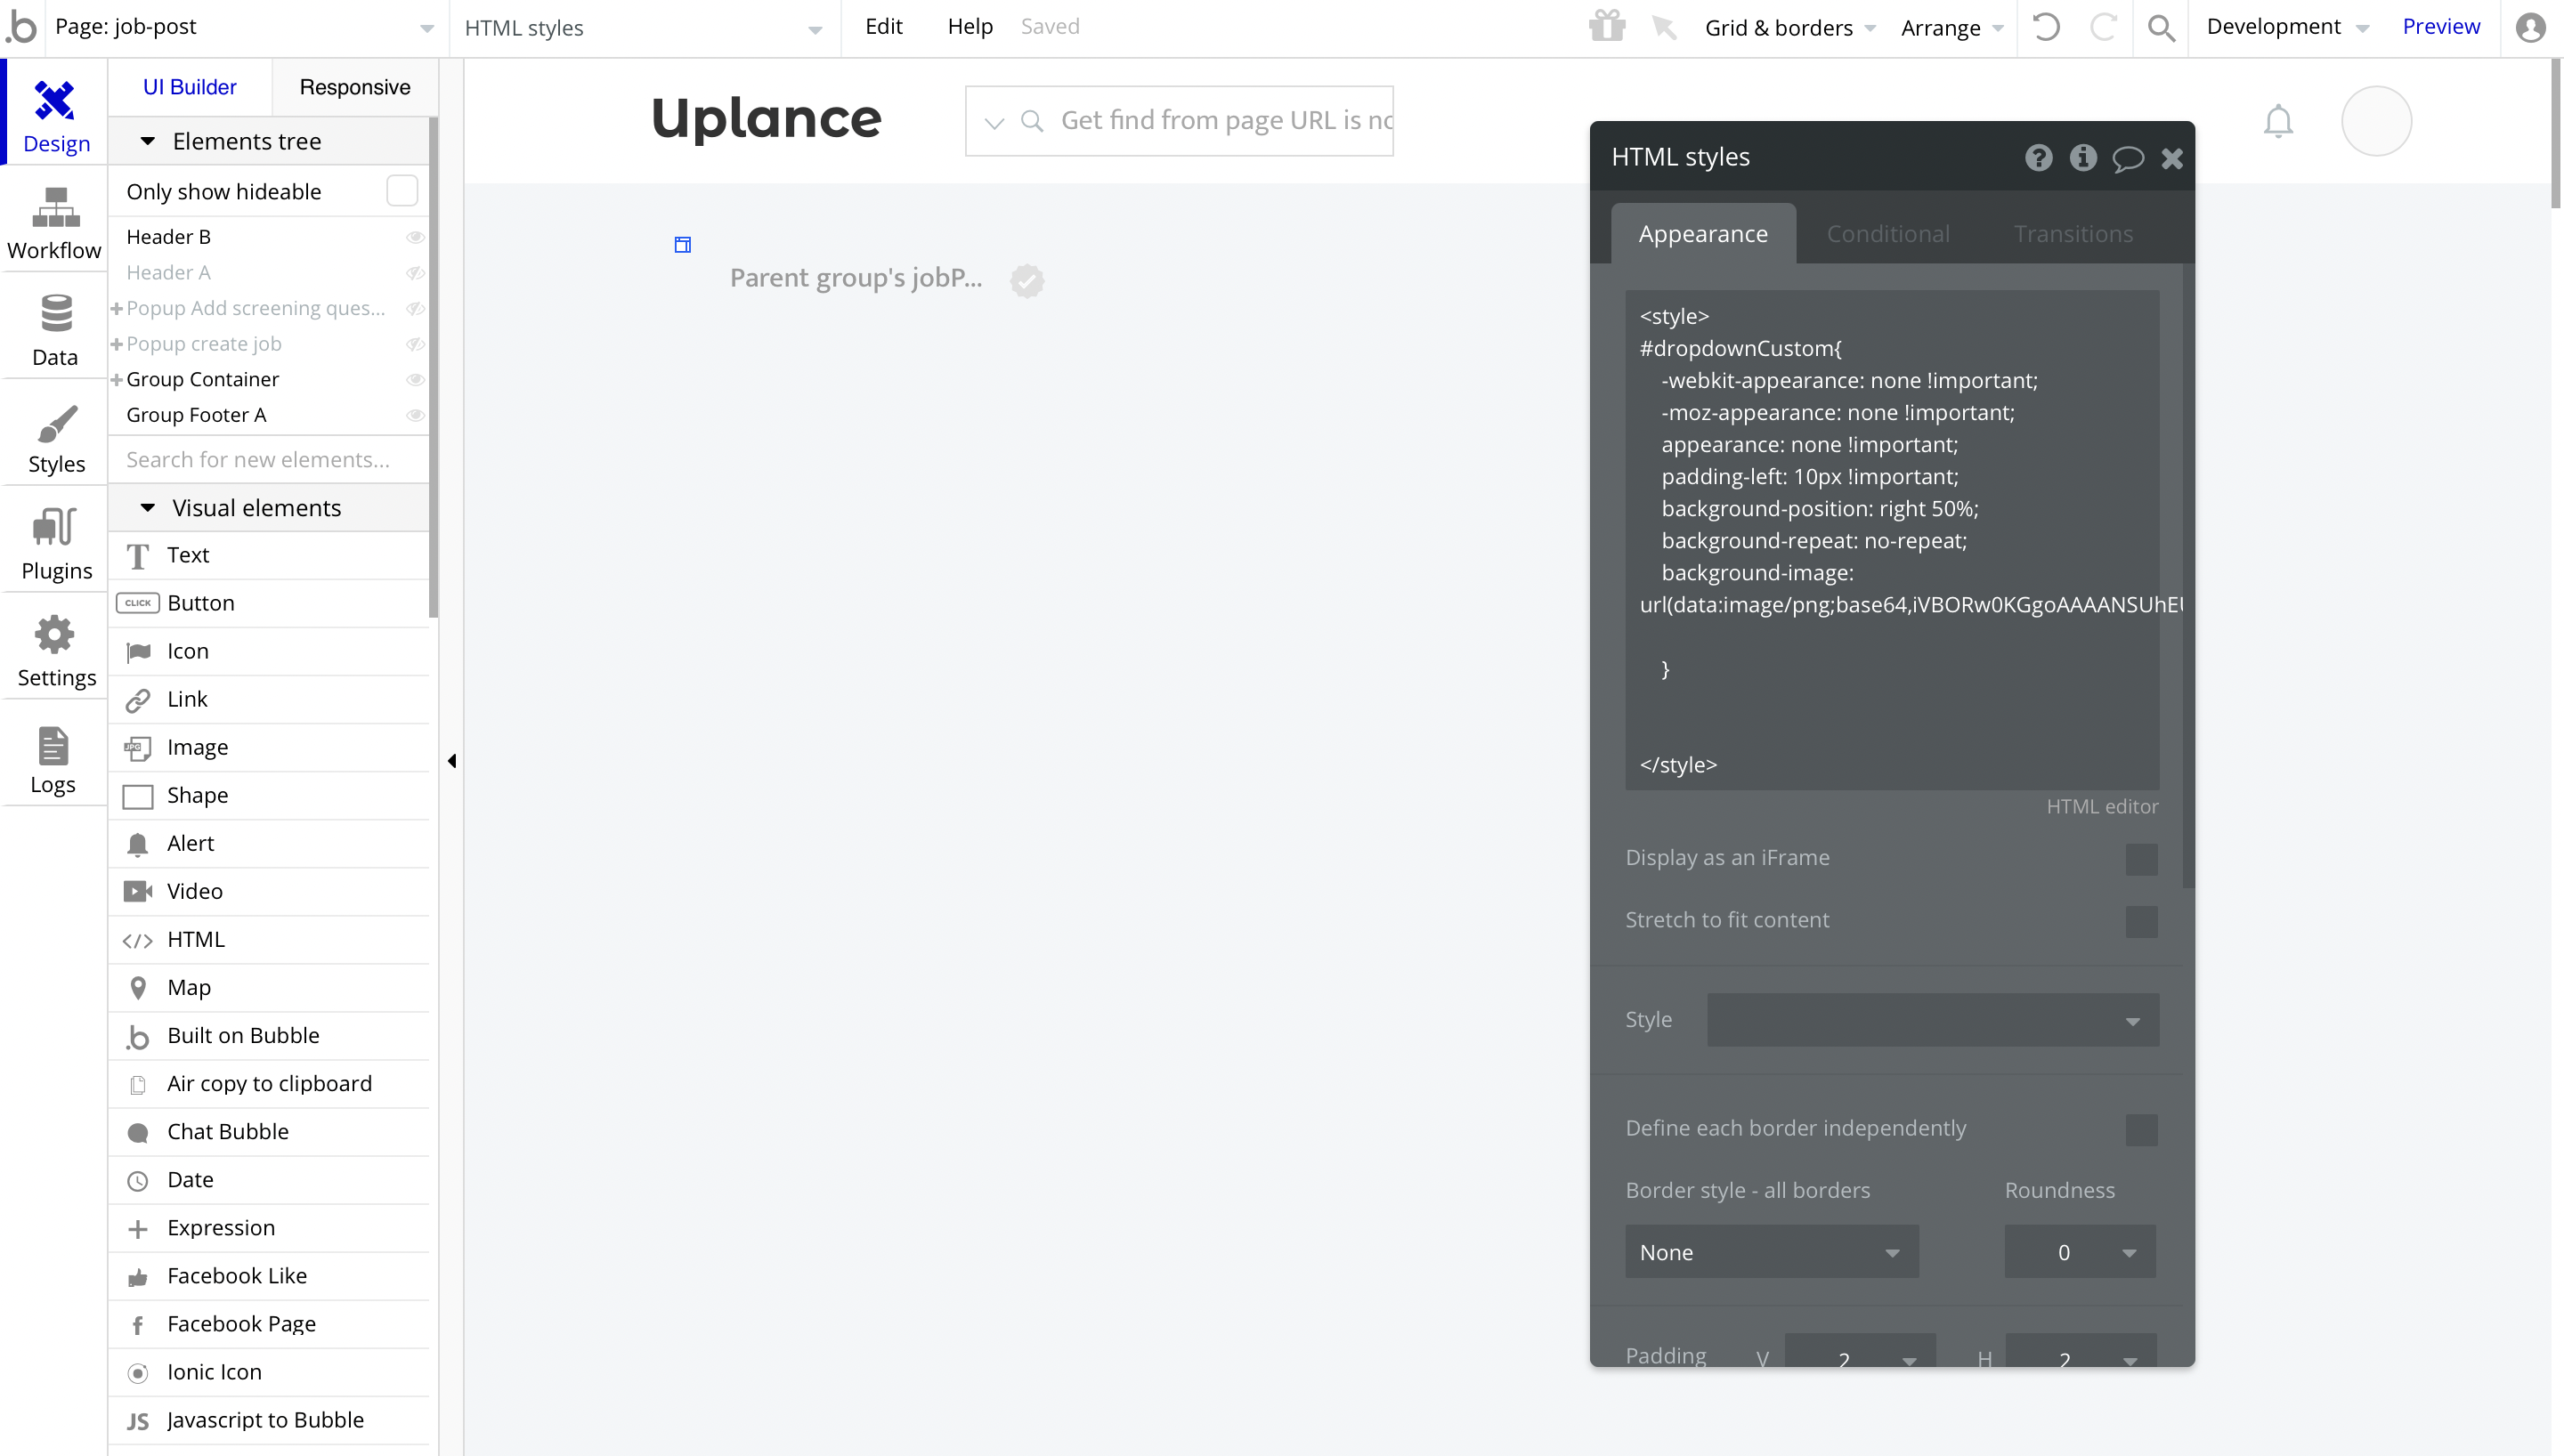Switch to the Responsive tab
This screenshot has height=1456, width=2564.
tap(354, 87)
